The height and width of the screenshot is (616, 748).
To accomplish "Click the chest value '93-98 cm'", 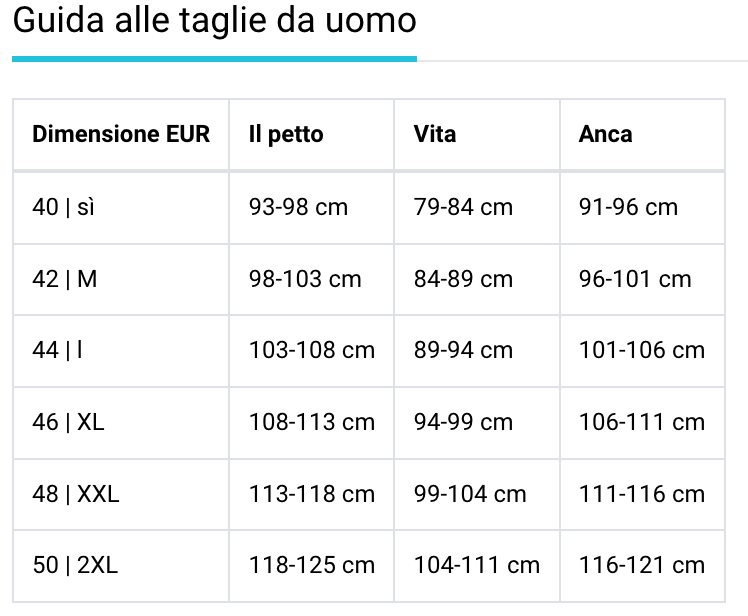I will click(x=298, y=207).
